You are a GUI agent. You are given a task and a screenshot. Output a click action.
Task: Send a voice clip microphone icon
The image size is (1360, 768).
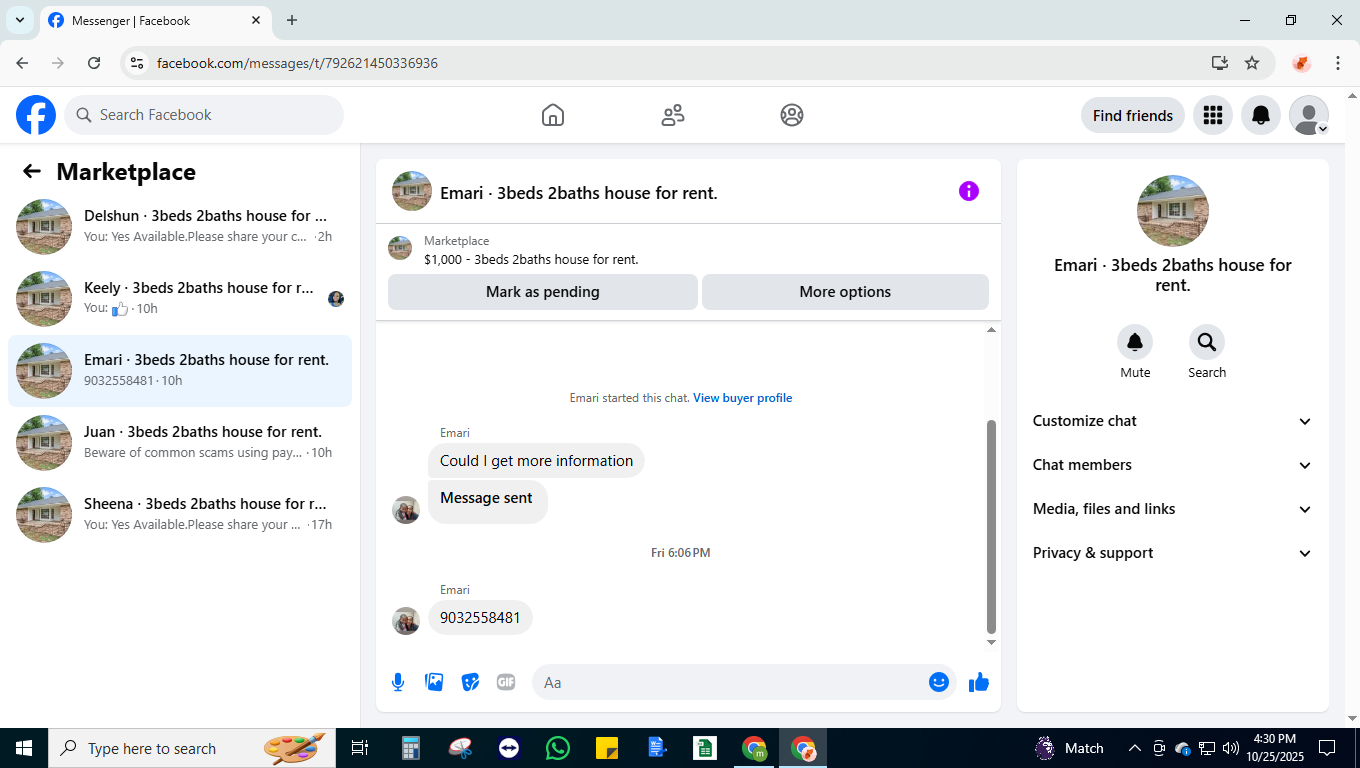point(398,682)
